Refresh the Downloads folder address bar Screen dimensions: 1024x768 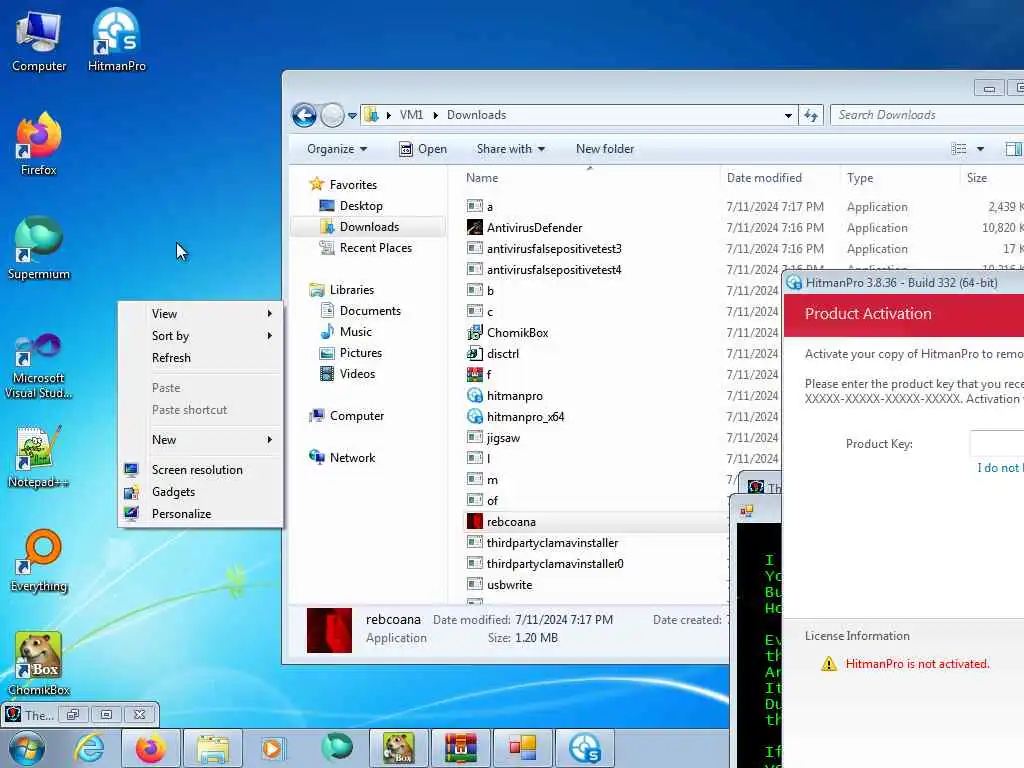click(810, 115)
